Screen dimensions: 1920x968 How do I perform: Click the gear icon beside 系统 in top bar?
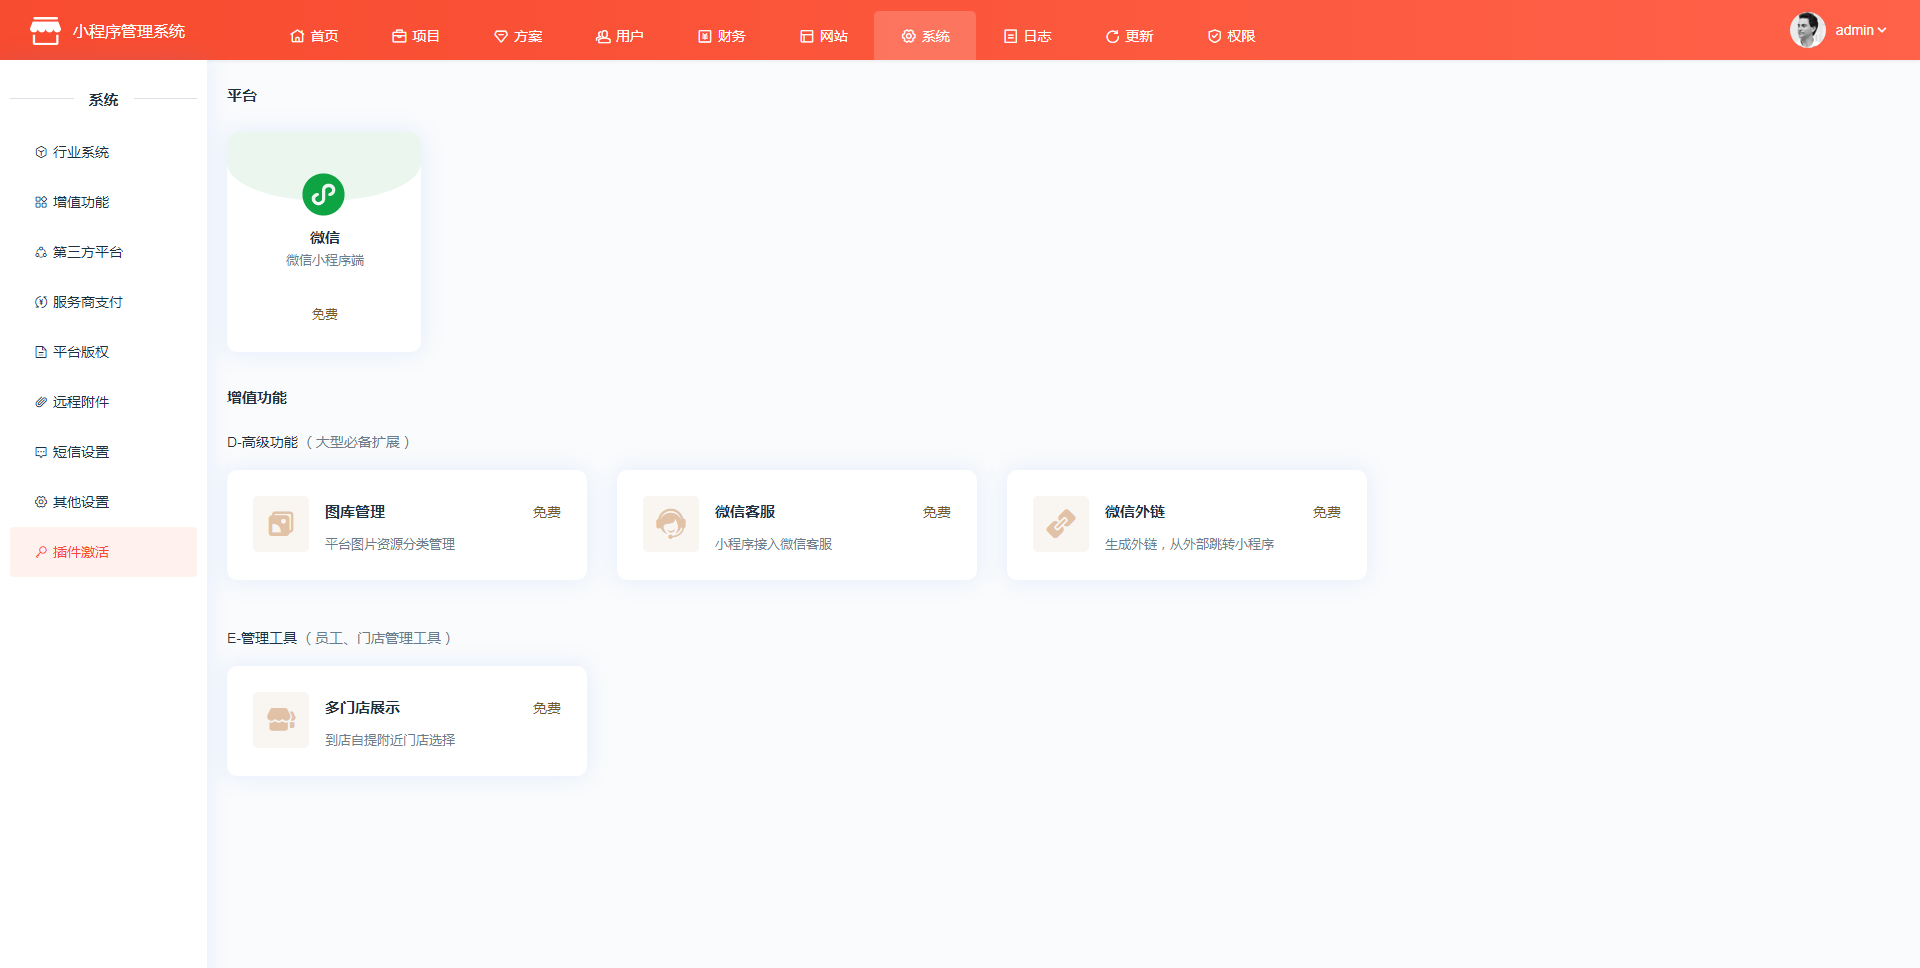click(909, 36)
